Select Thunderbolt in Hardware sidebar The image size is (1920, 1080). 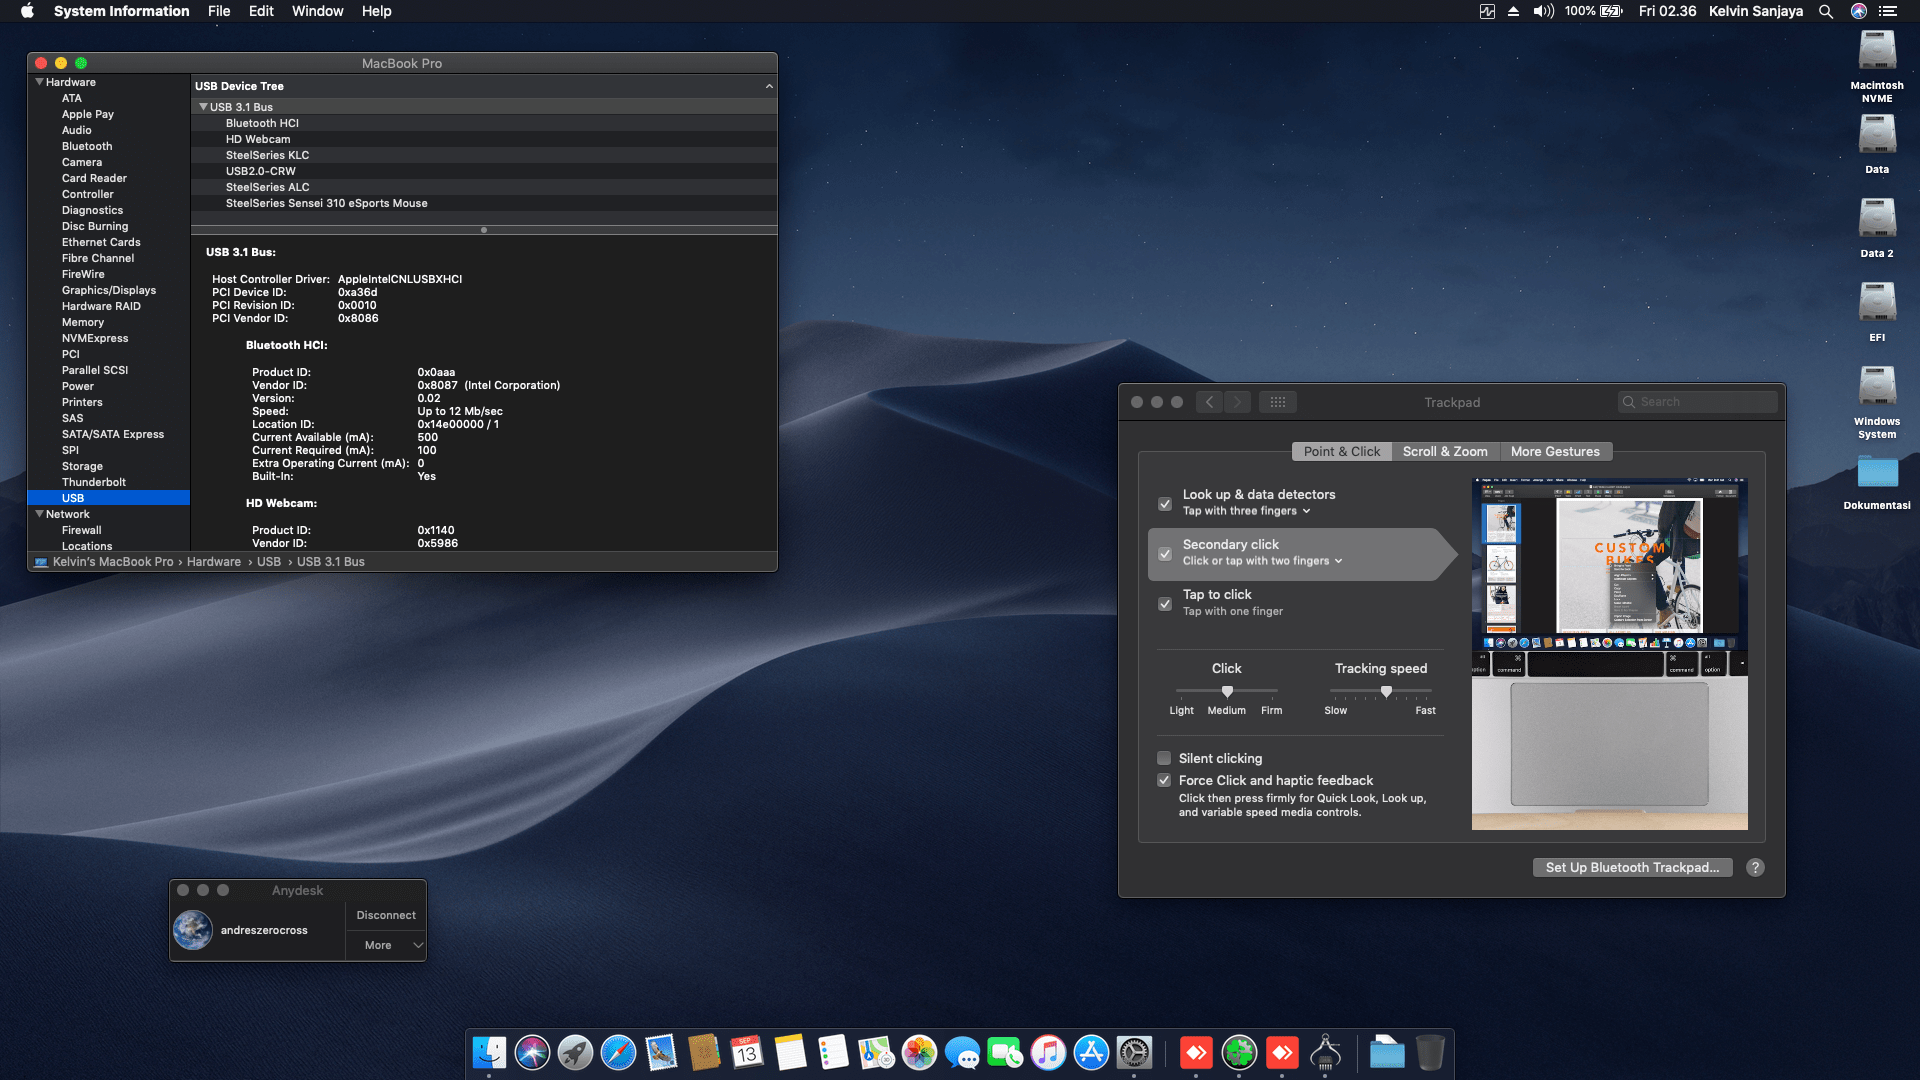click(x=94, y=482)
